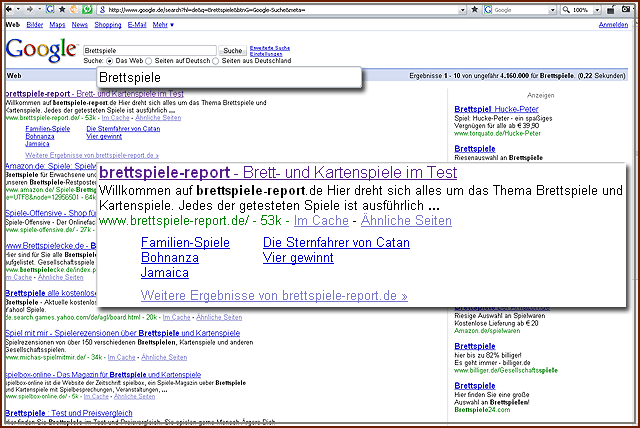Go forward with the forward arrow

[x=29, y=9]
